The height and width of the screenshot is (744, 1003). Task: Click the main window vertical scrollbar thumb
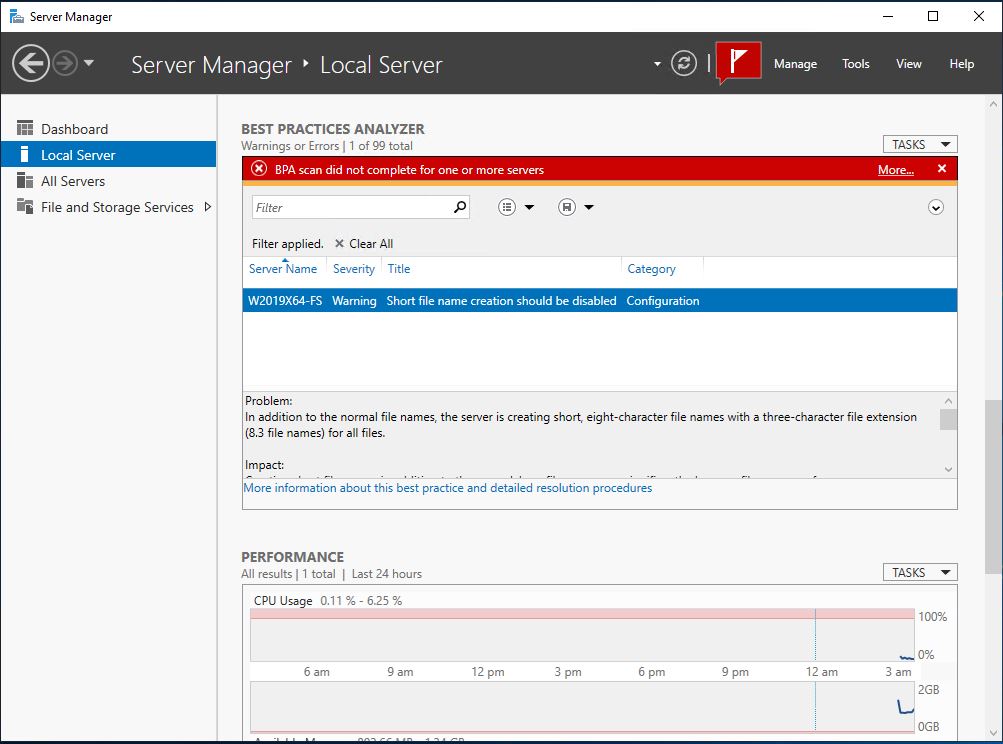click(993, 487)
